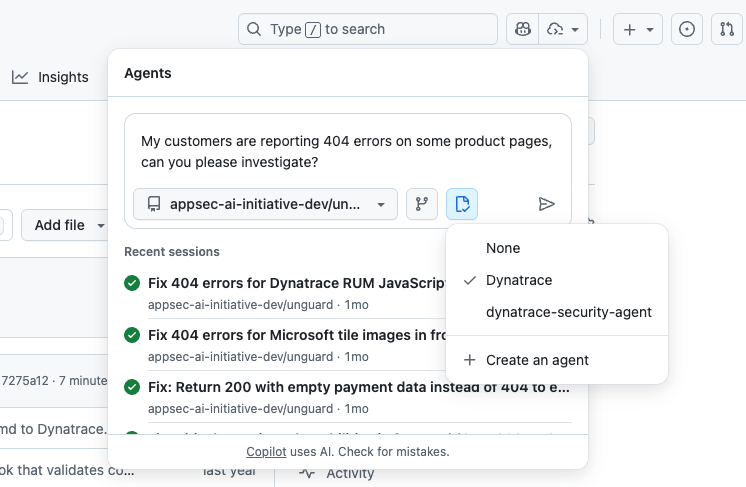Viewport: 746px width, 487px height.
Task: Open session Fix 404 errors for Microsoft tile images
Action: (x=297, y=335)
